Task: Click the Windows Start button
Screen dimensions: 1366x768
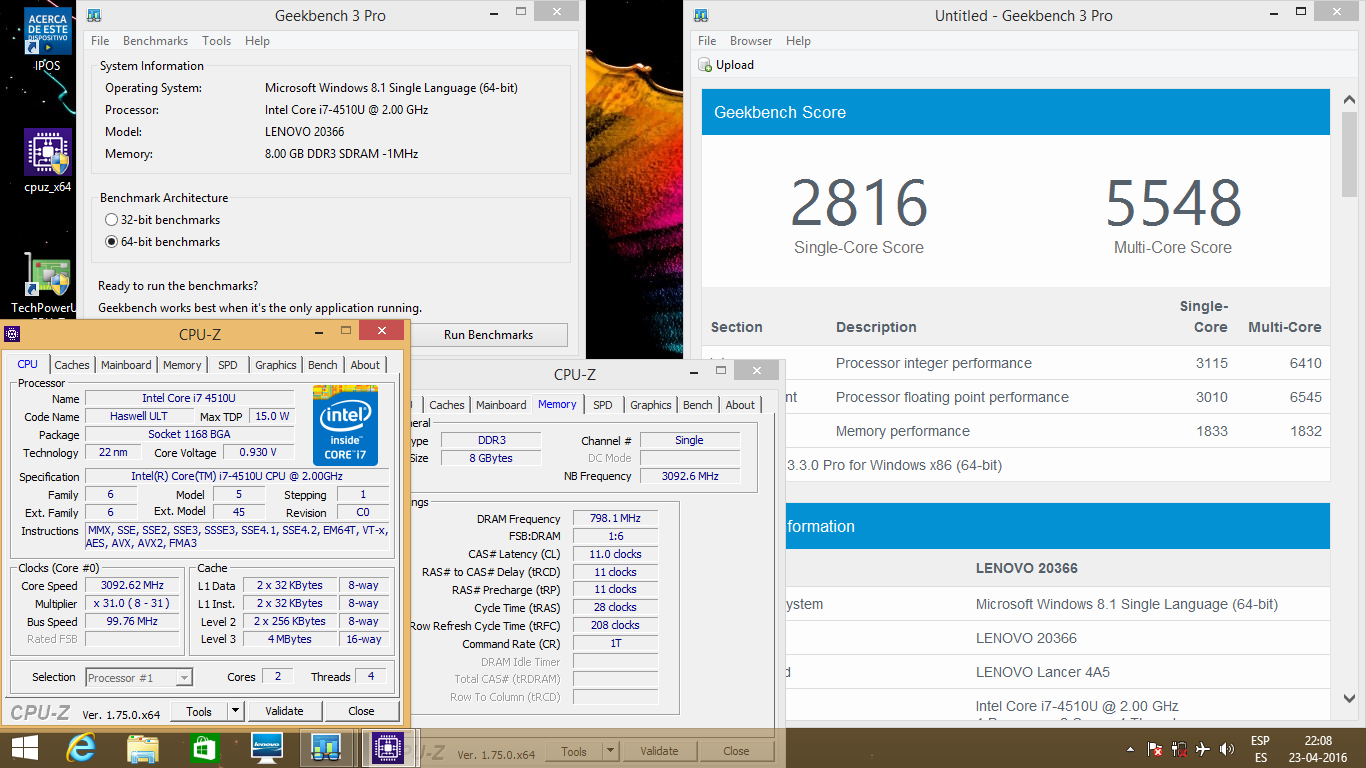Action: [x=24, y=748]
